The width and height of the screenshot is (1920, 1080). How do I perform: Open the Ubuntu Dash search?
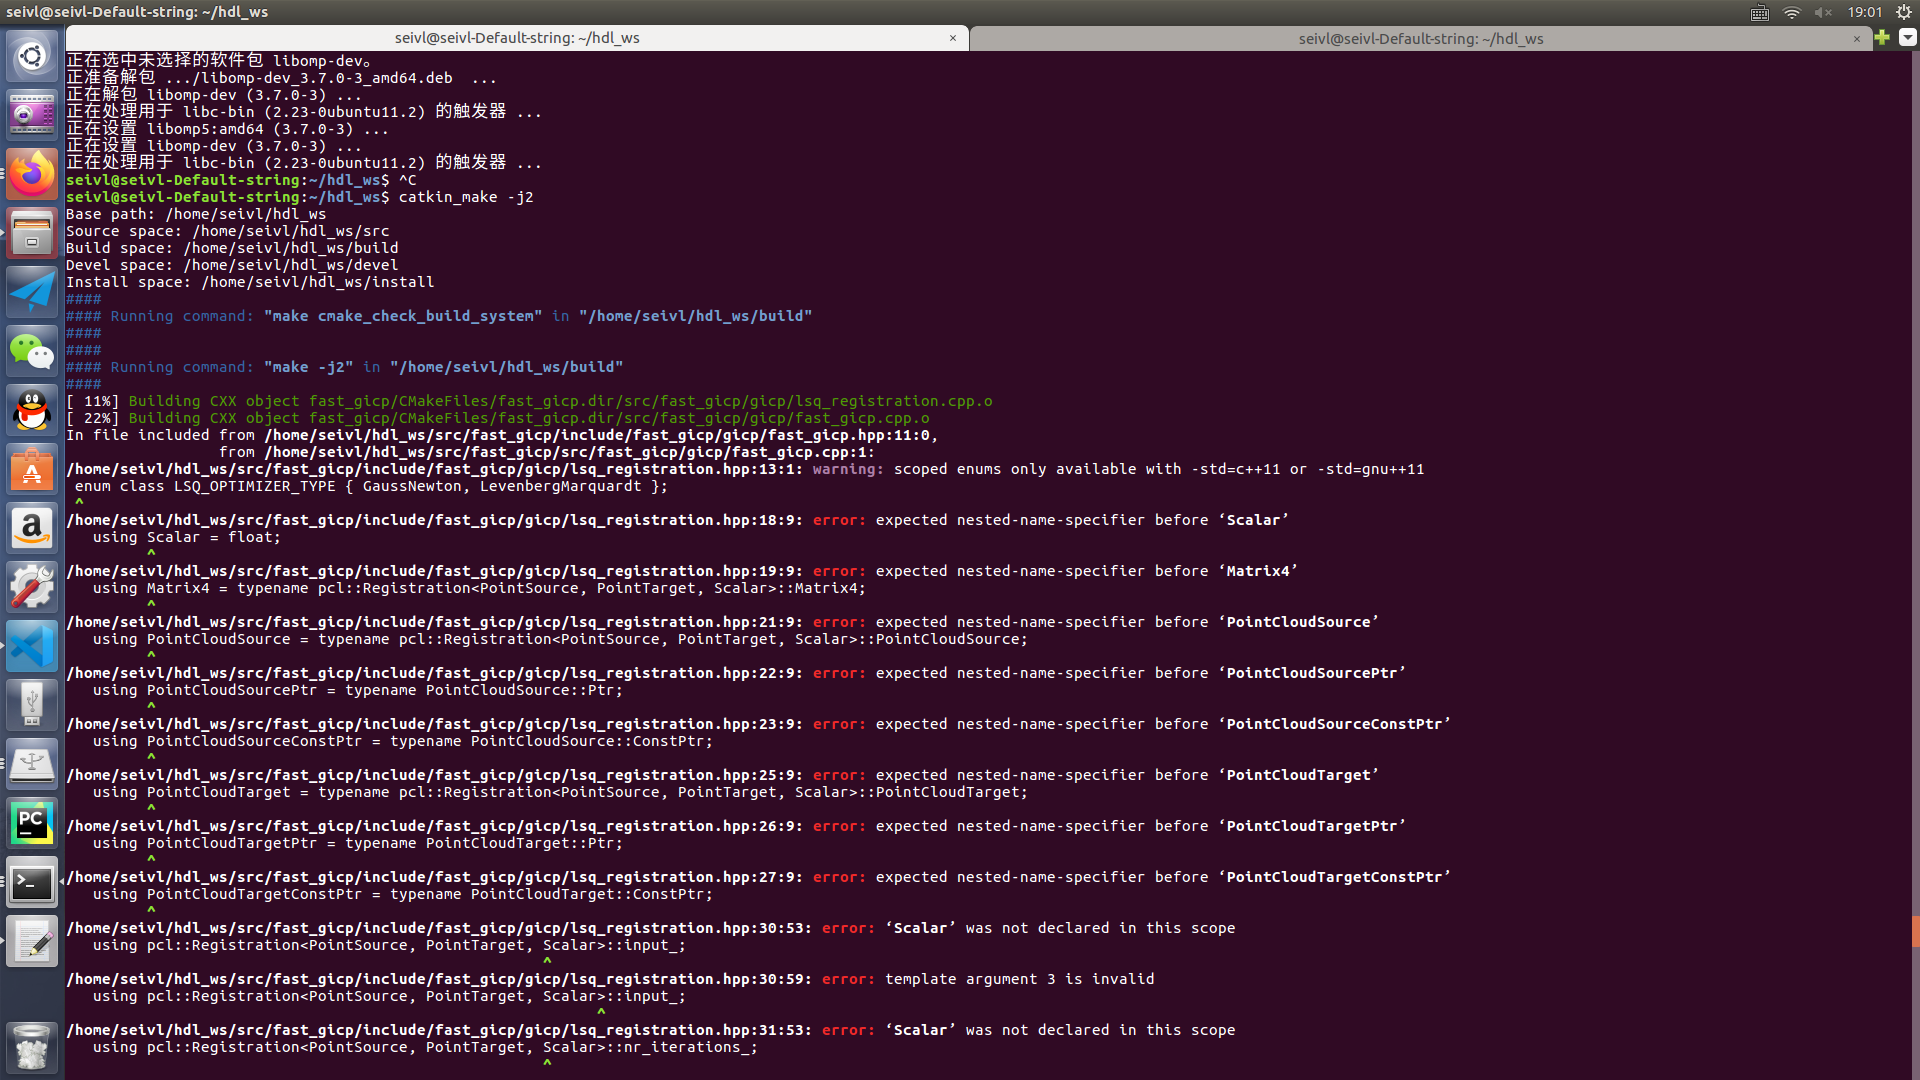pos(32,55)
